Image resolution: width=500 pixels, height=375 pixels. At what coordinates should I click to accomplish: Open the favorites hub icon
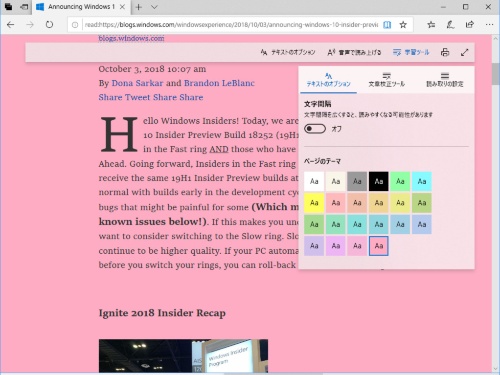[431, 25]
